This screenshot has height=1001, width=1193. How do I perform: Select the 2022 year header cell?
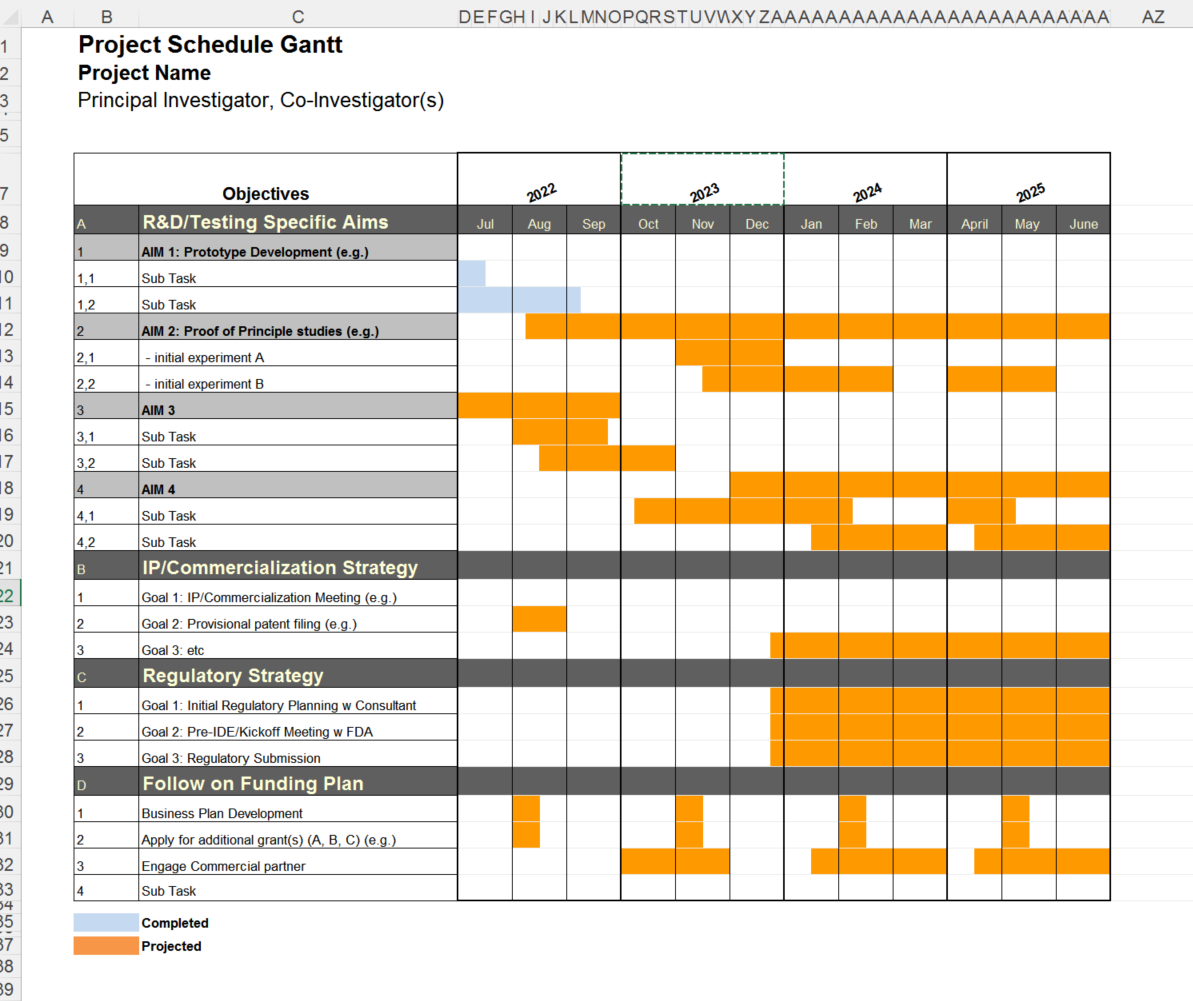point(539,188)
